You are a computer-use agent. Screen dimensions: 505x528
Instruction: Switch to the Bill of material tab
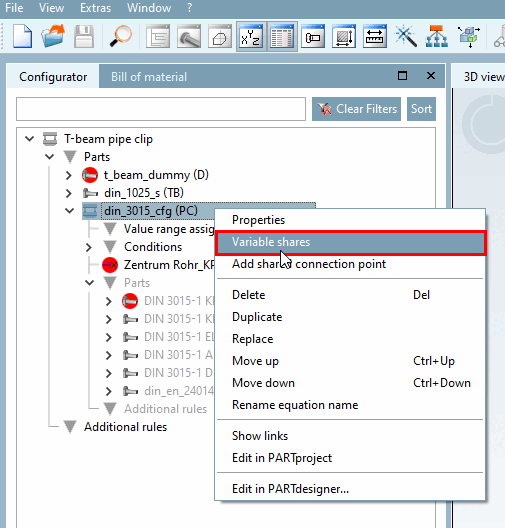[x=149, y=77]
